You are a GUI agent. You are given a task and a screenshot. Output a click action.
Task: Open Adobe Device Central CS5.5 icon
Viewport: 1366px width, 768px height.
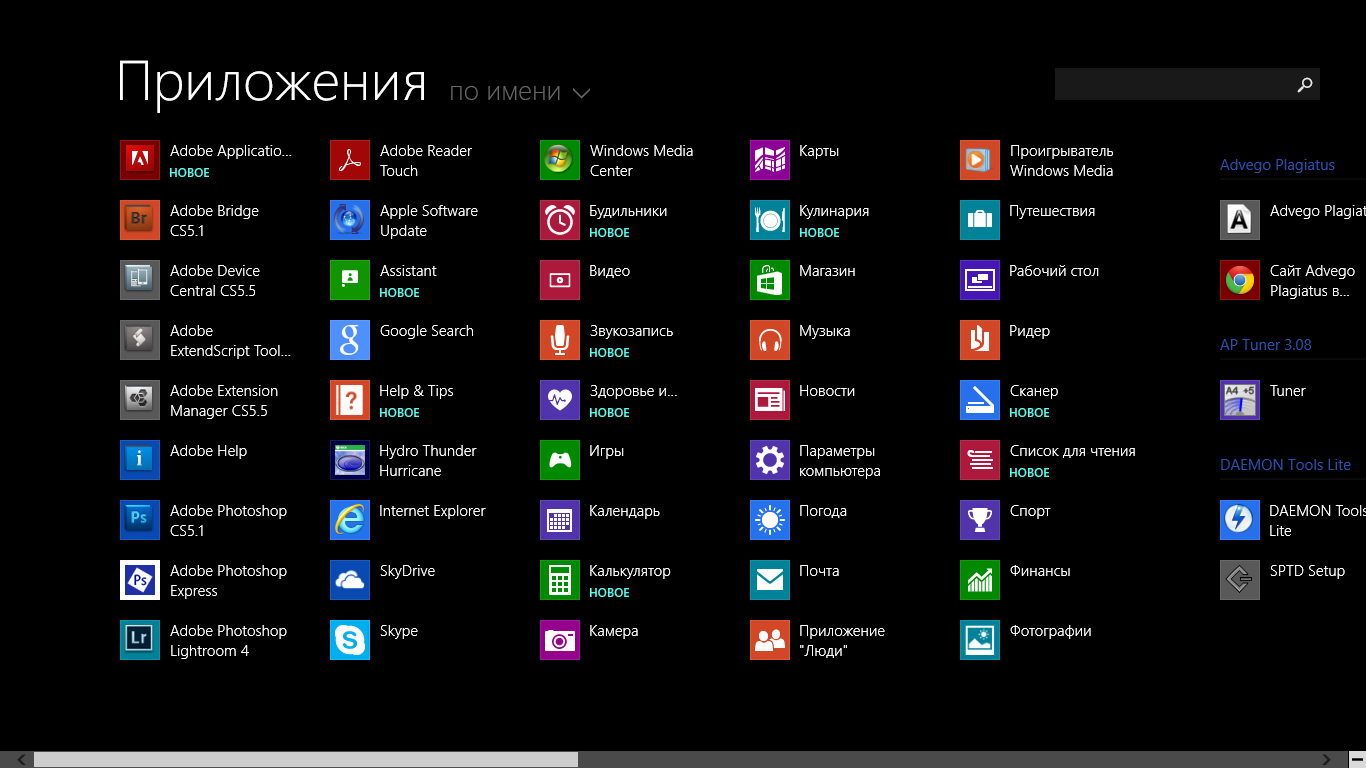(x=140, y=280)
